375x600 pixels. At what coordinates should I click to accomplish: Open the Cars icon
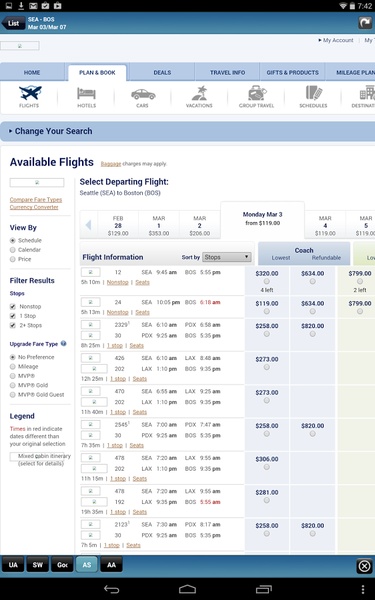click(x=143, y=94)
